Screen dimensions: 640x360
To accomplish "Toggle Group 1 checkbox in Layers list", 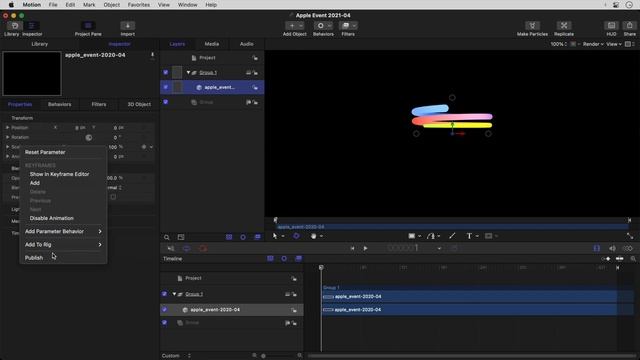I will (x=165, y=72).
